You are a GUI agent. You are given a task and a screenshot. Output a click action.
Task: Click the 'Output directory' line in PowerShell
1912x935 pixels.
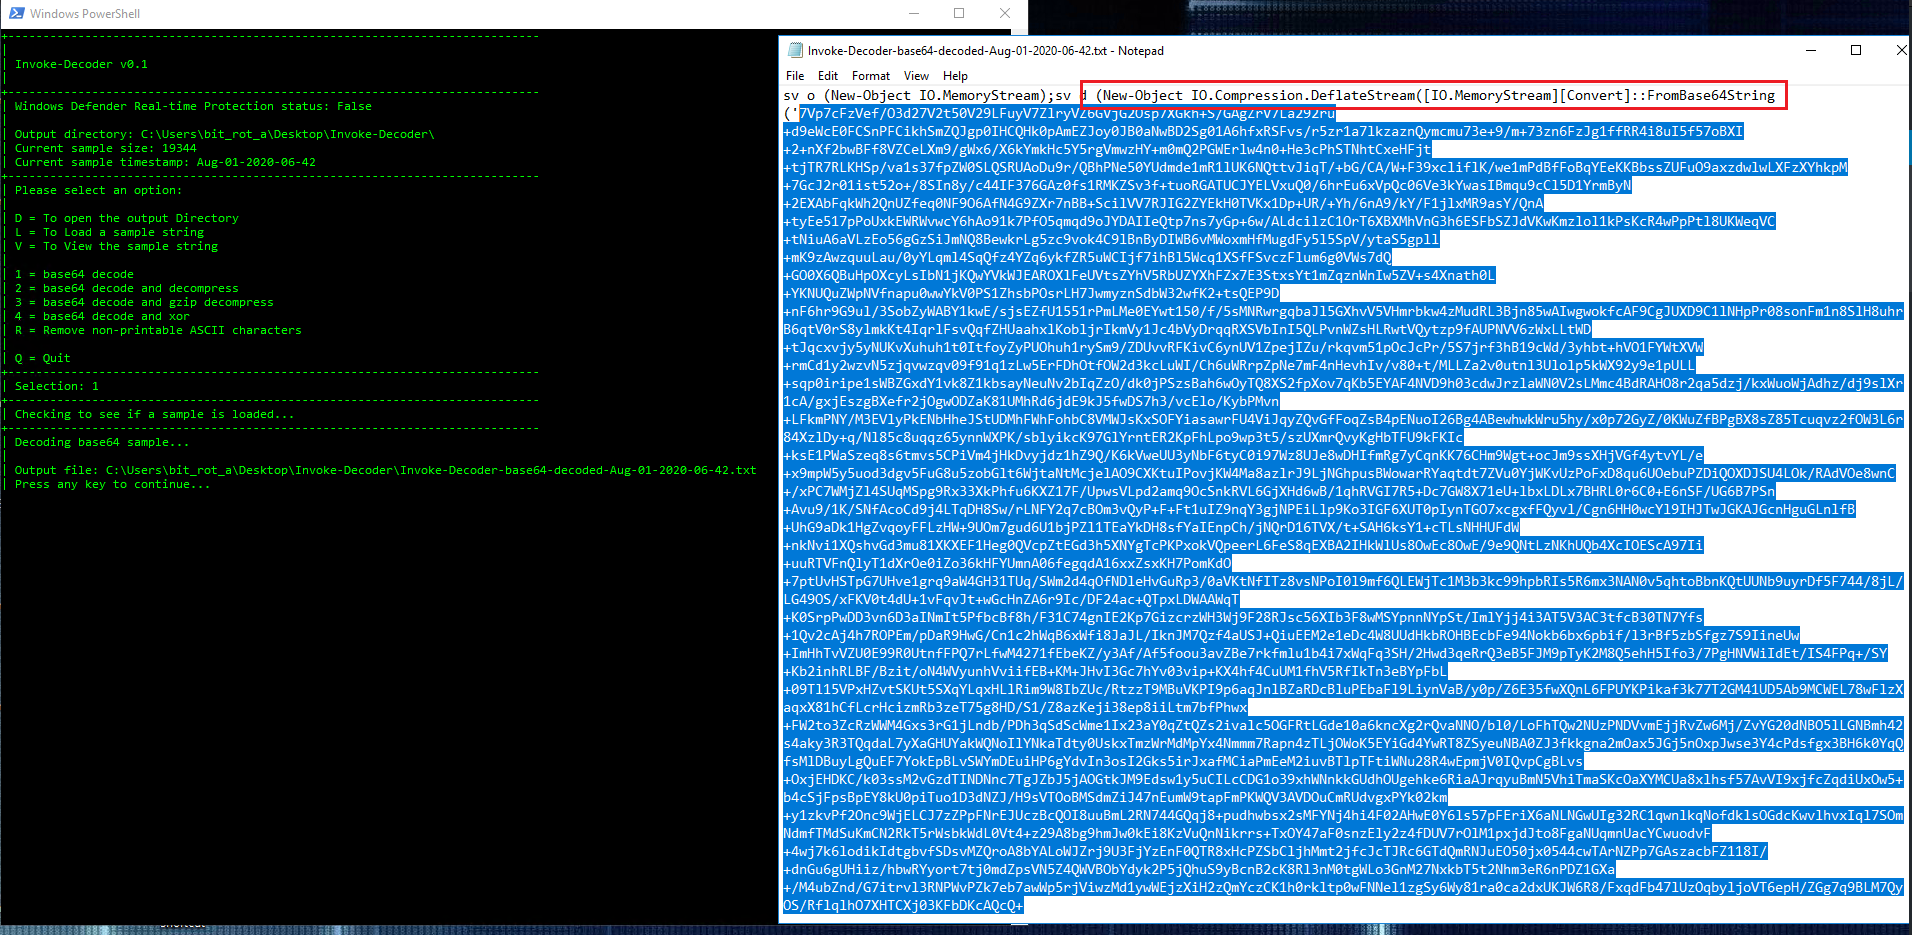point(224,134)
